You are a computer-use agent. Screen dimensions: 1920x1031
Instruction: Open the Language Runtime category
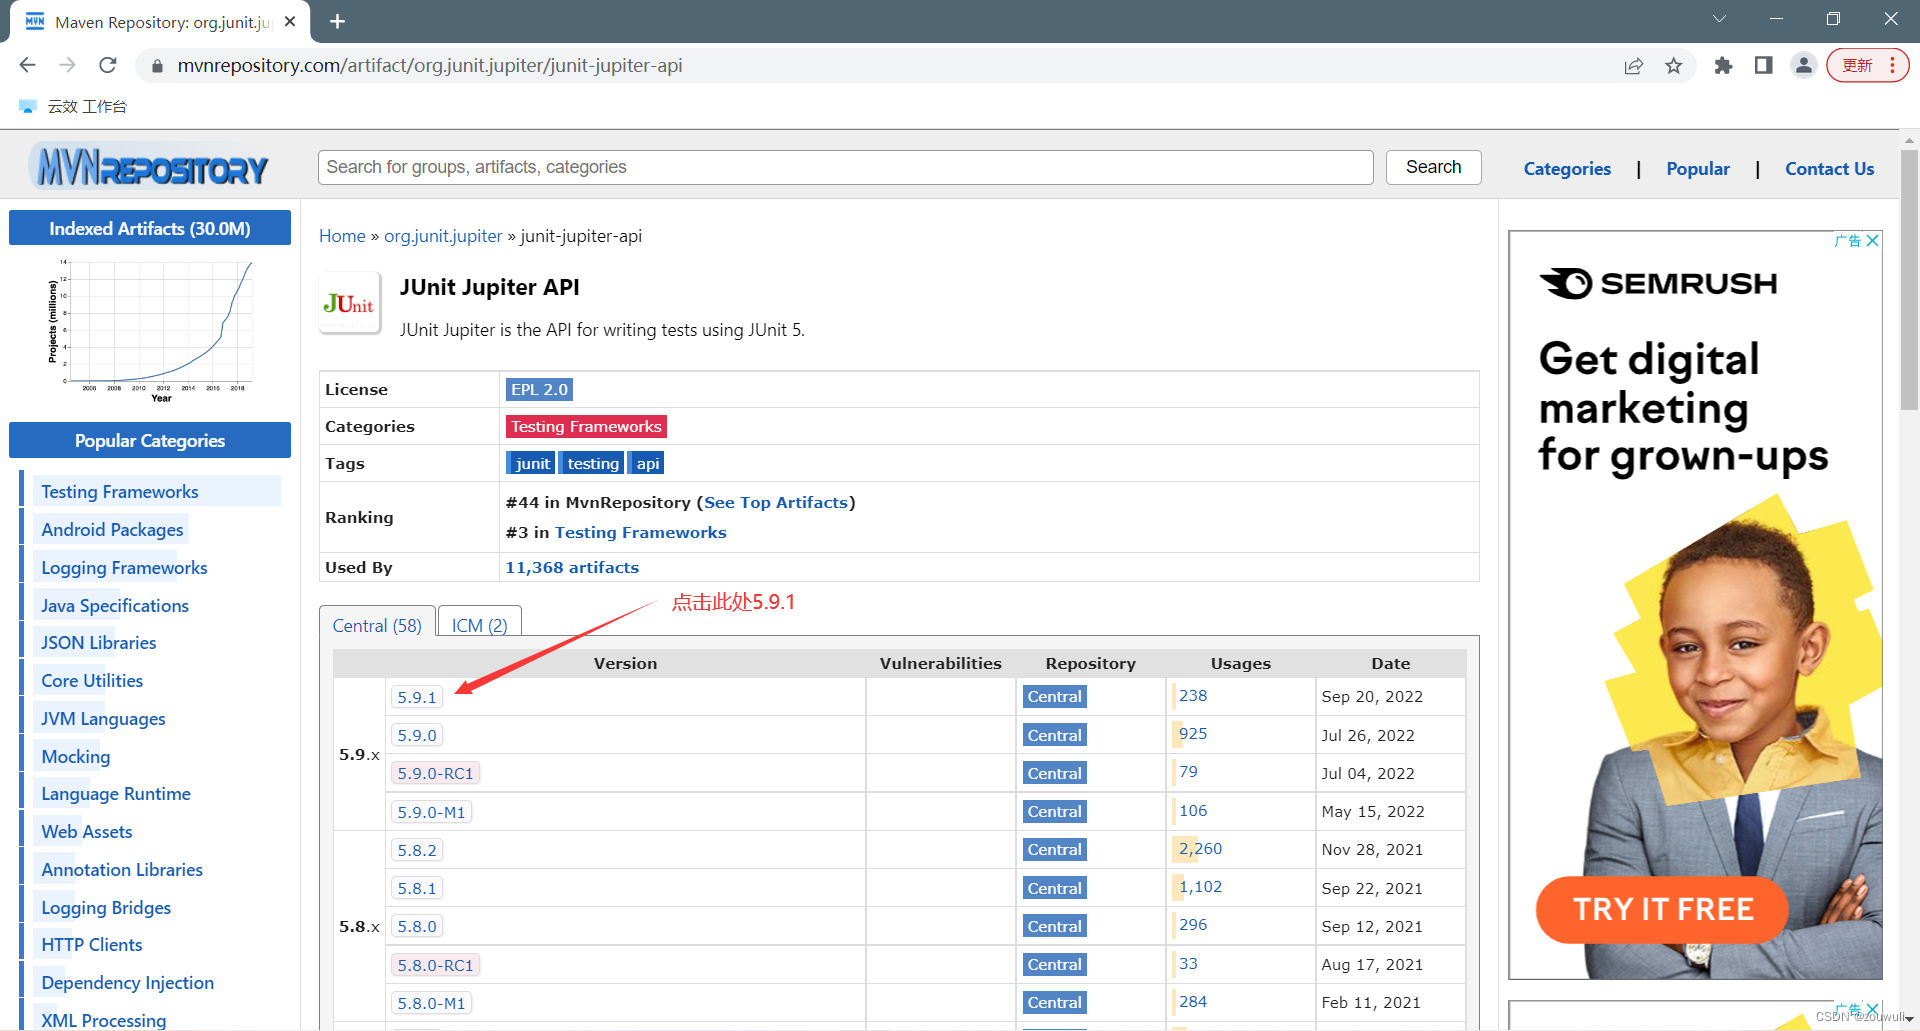tap(116, 793)
